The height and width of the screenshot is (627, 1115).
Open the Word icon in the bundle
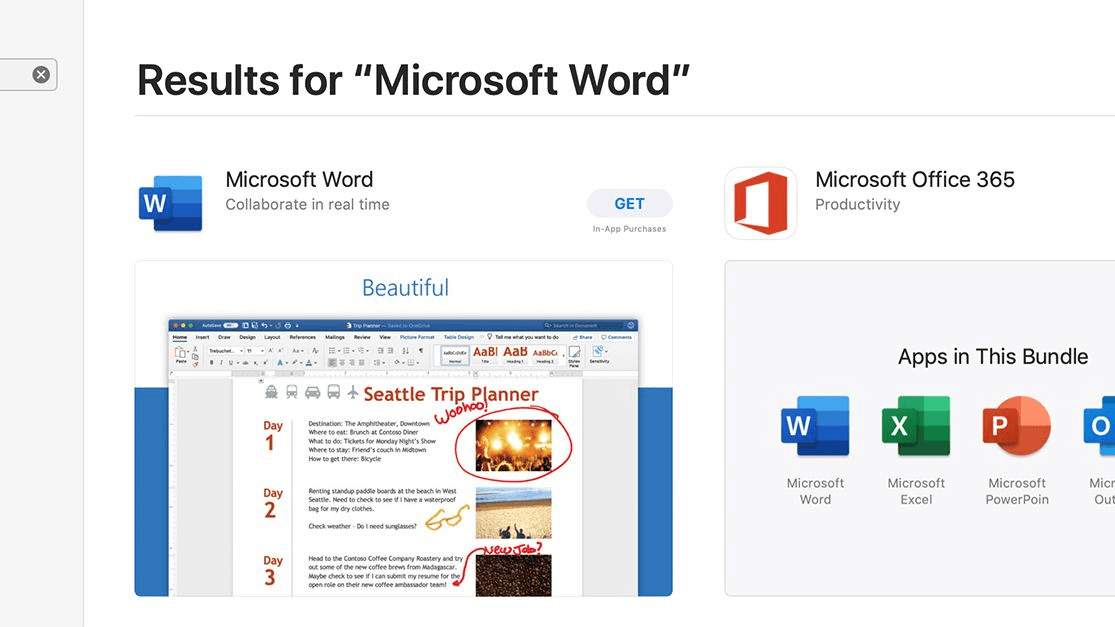click(x=815, y=425)
